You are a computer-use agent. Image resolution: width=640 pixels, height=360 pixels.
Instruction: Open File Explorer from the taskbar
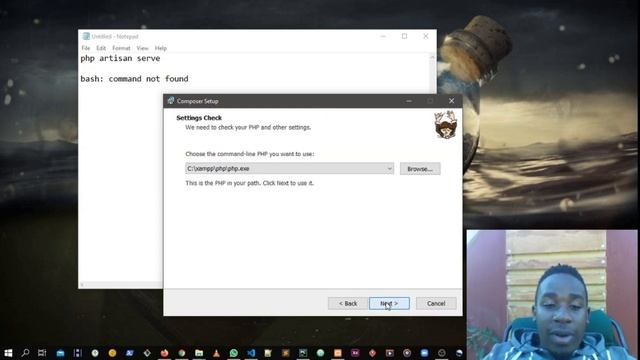point(199,353)
